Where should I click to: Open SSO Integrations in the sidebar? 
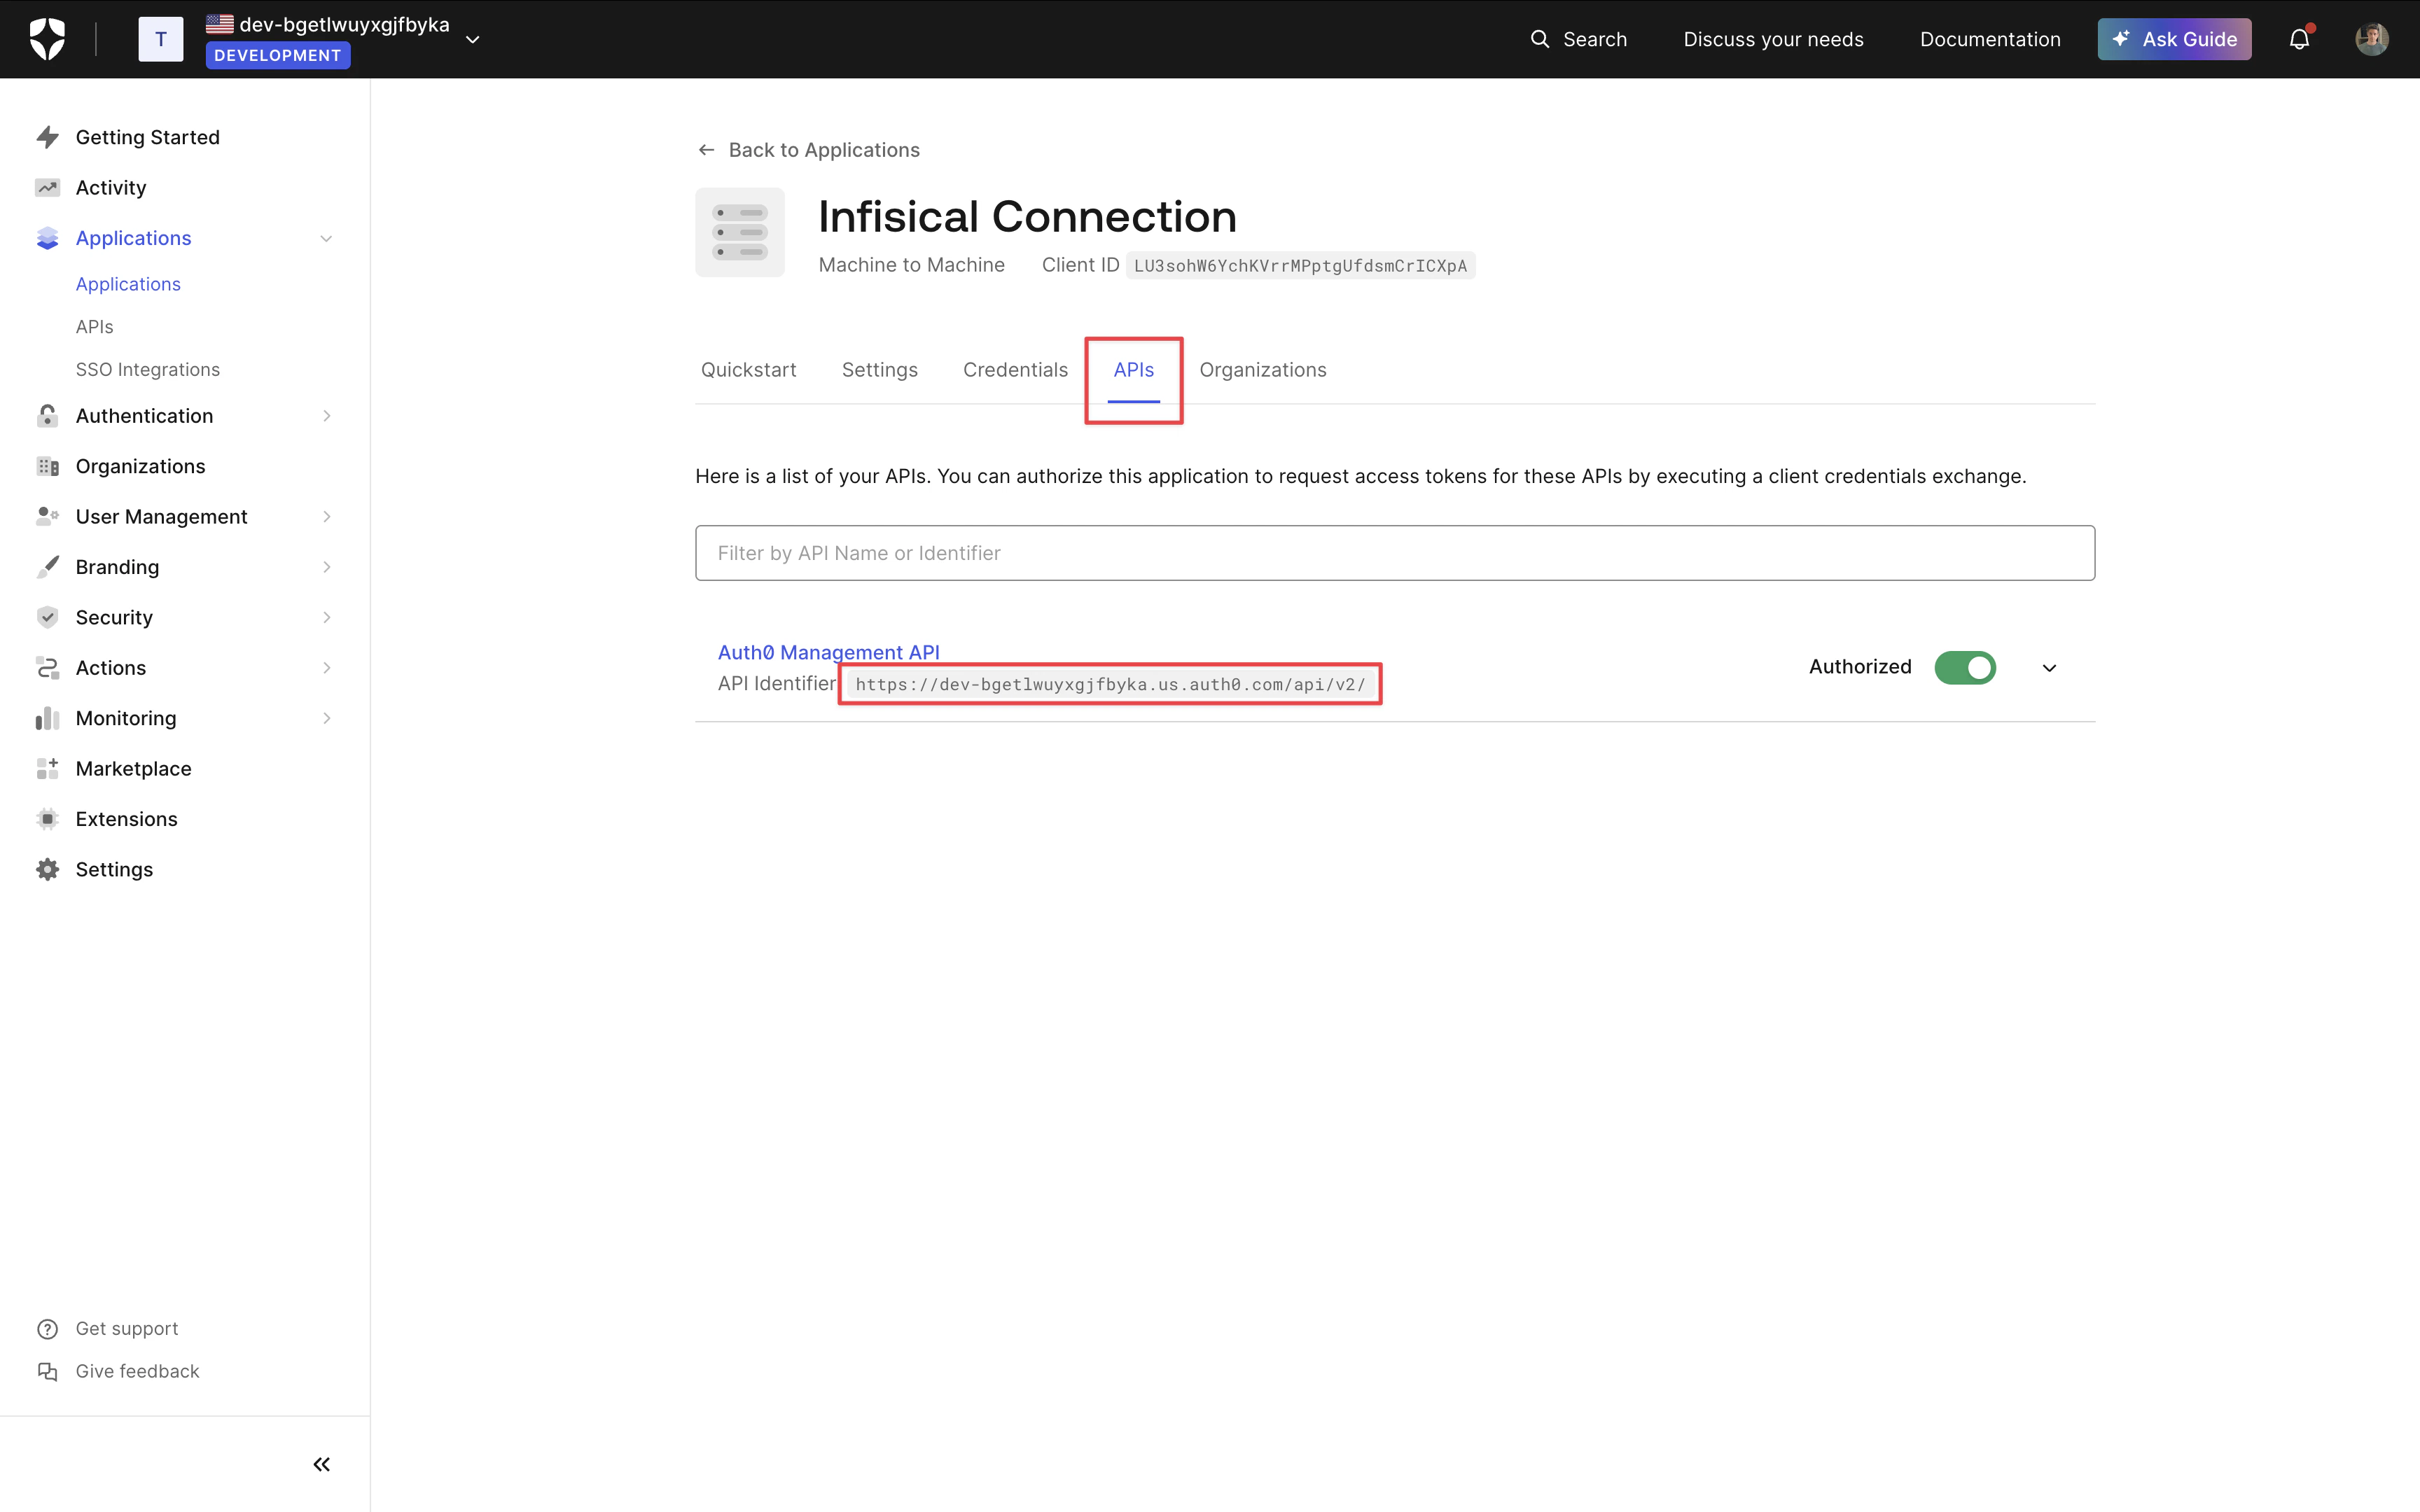tap(148, 370)
